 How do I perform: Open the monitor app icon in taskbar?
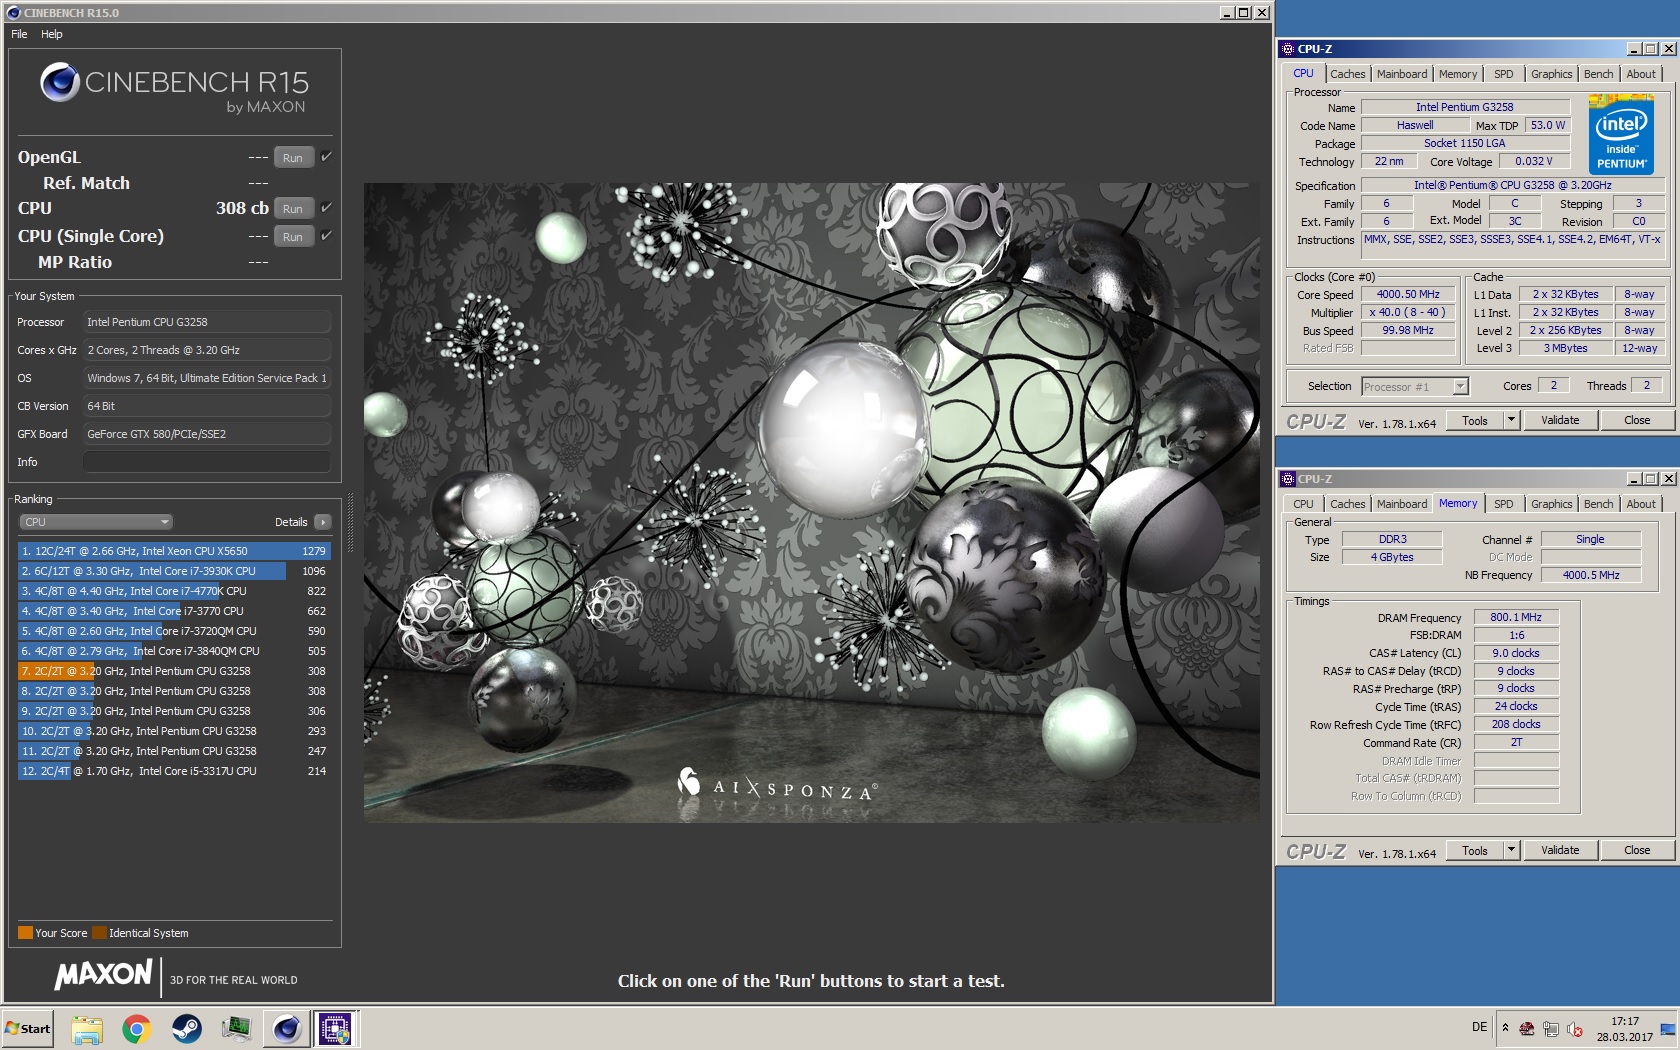tap(237, 1028)
